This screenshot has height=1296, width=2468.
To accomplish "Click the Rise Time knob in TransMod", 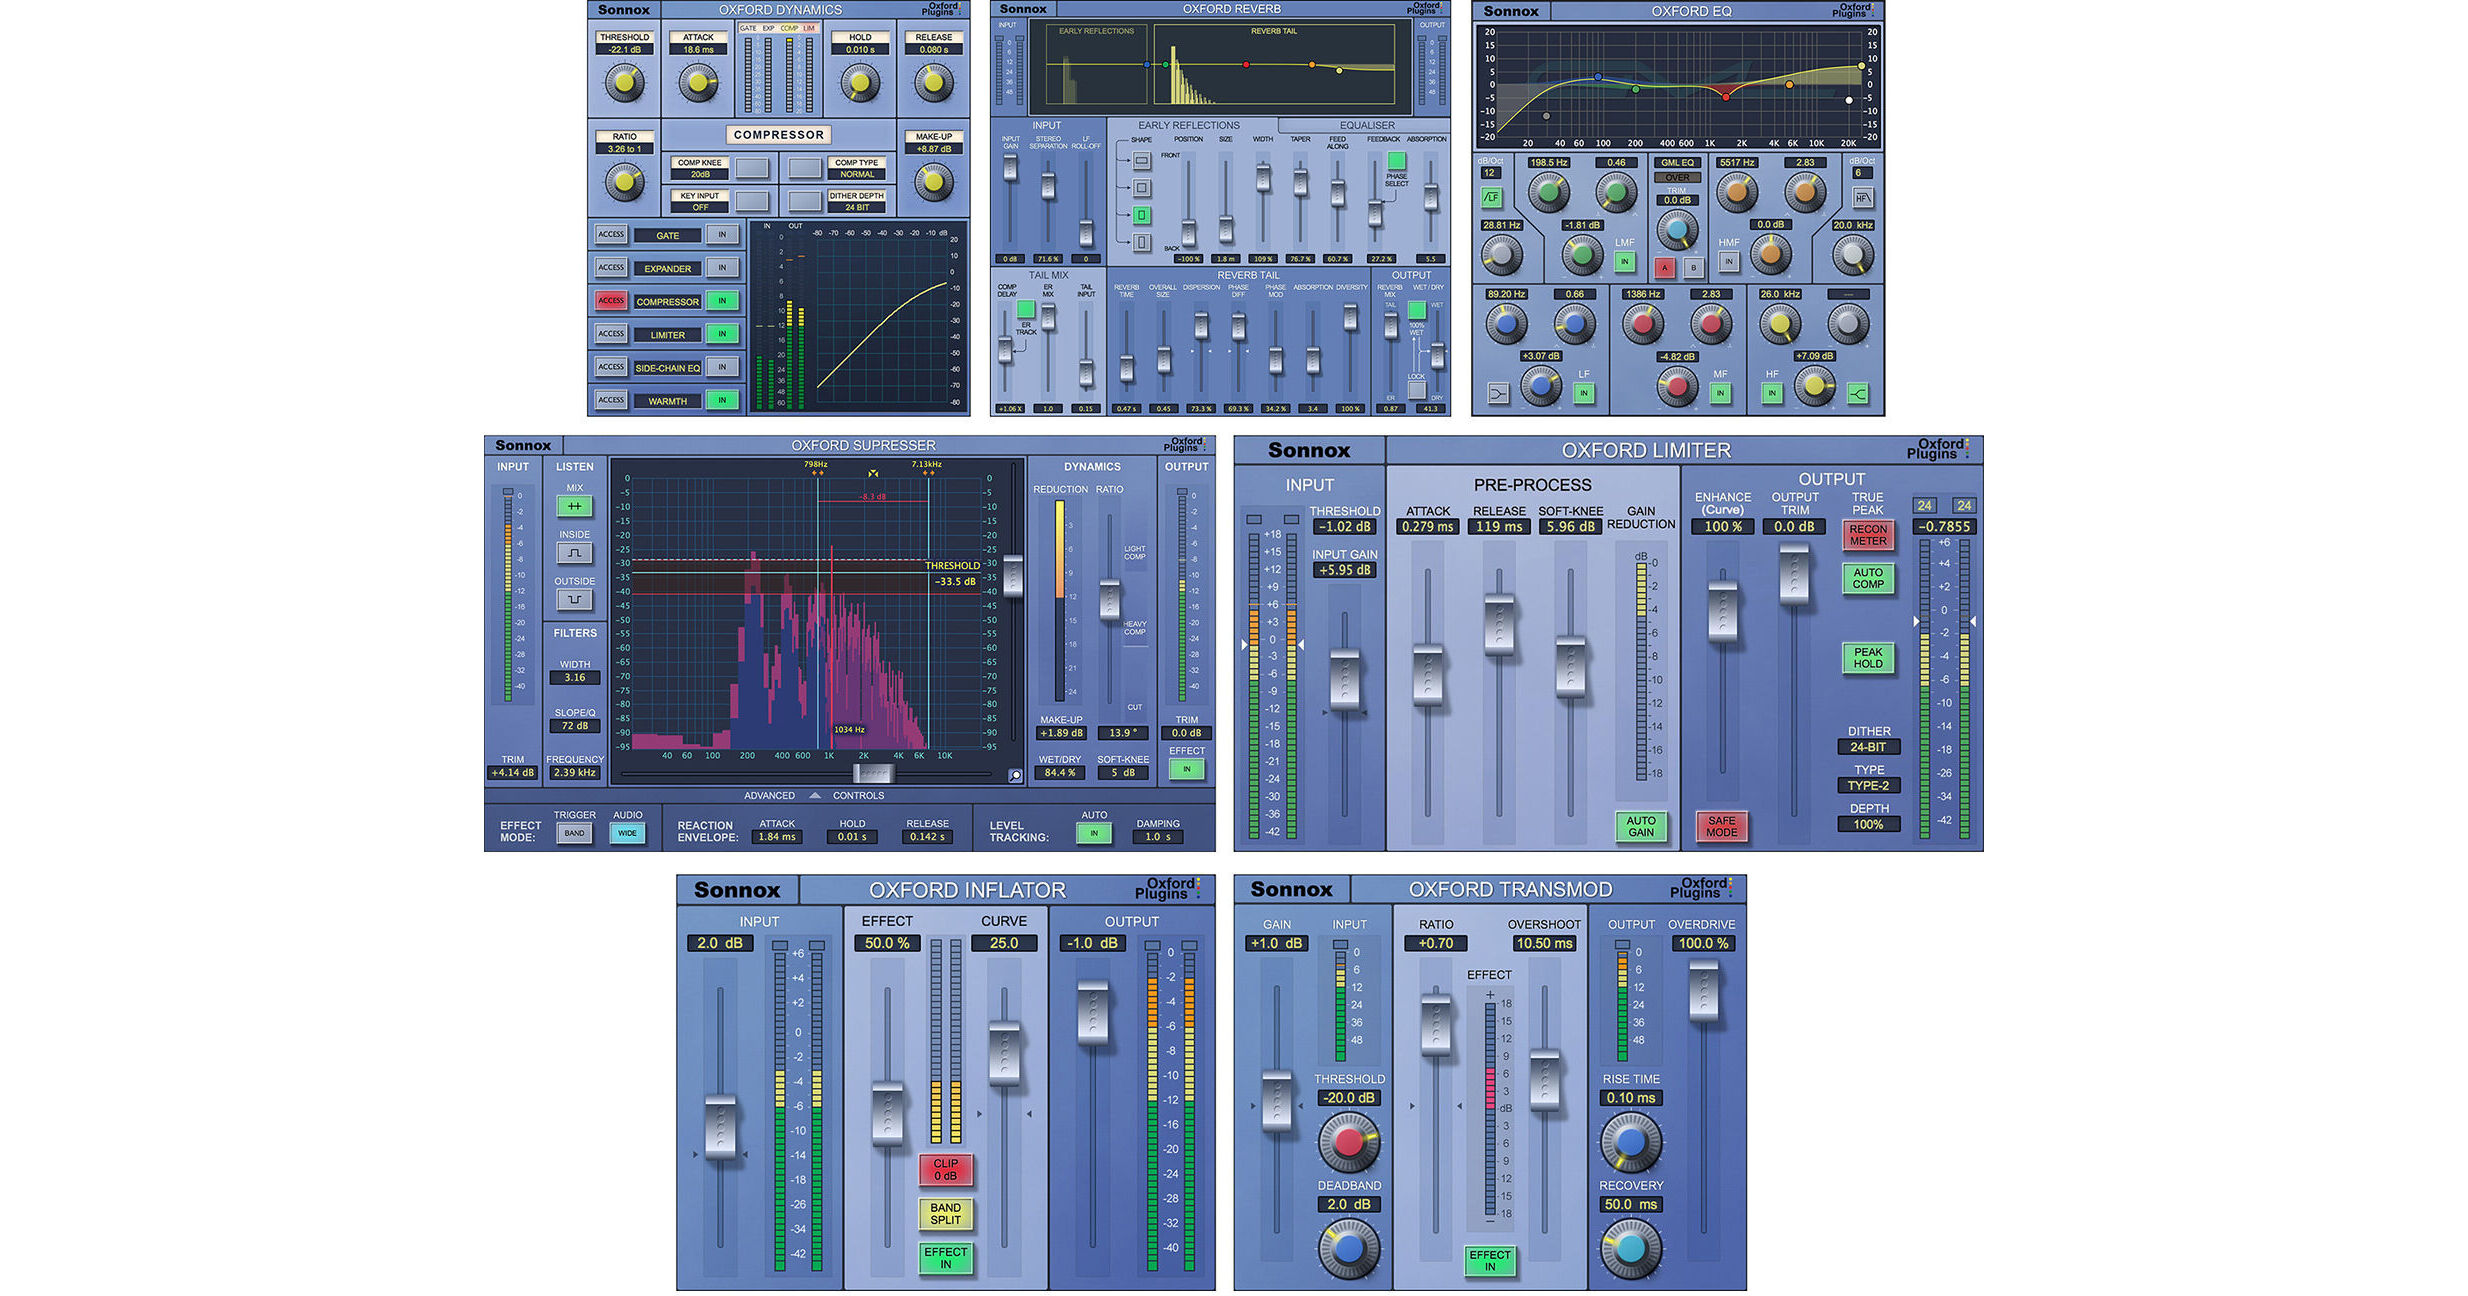I will point(1630,1142).
